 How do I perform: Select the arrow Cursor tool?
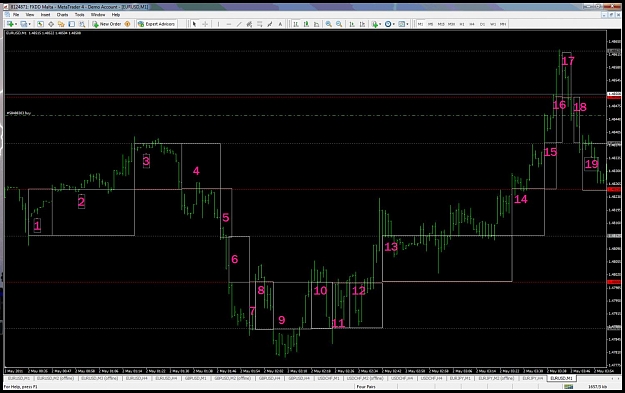click(194, 24)
